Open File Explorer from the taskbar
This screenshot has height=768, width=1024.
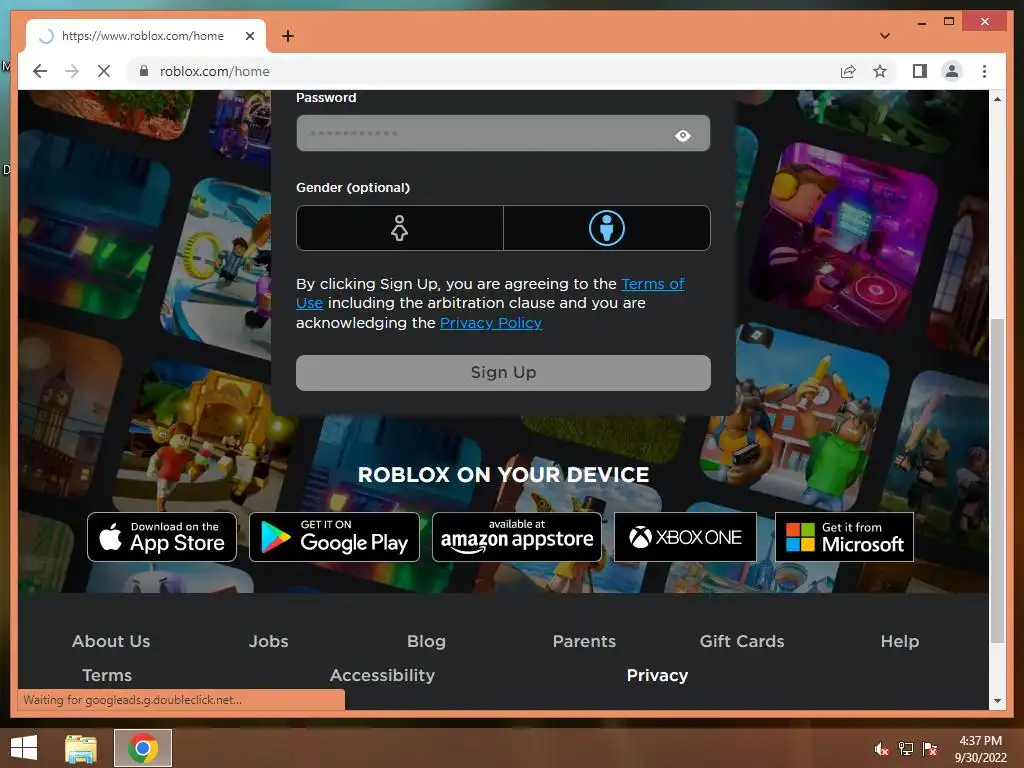point(81,748)
